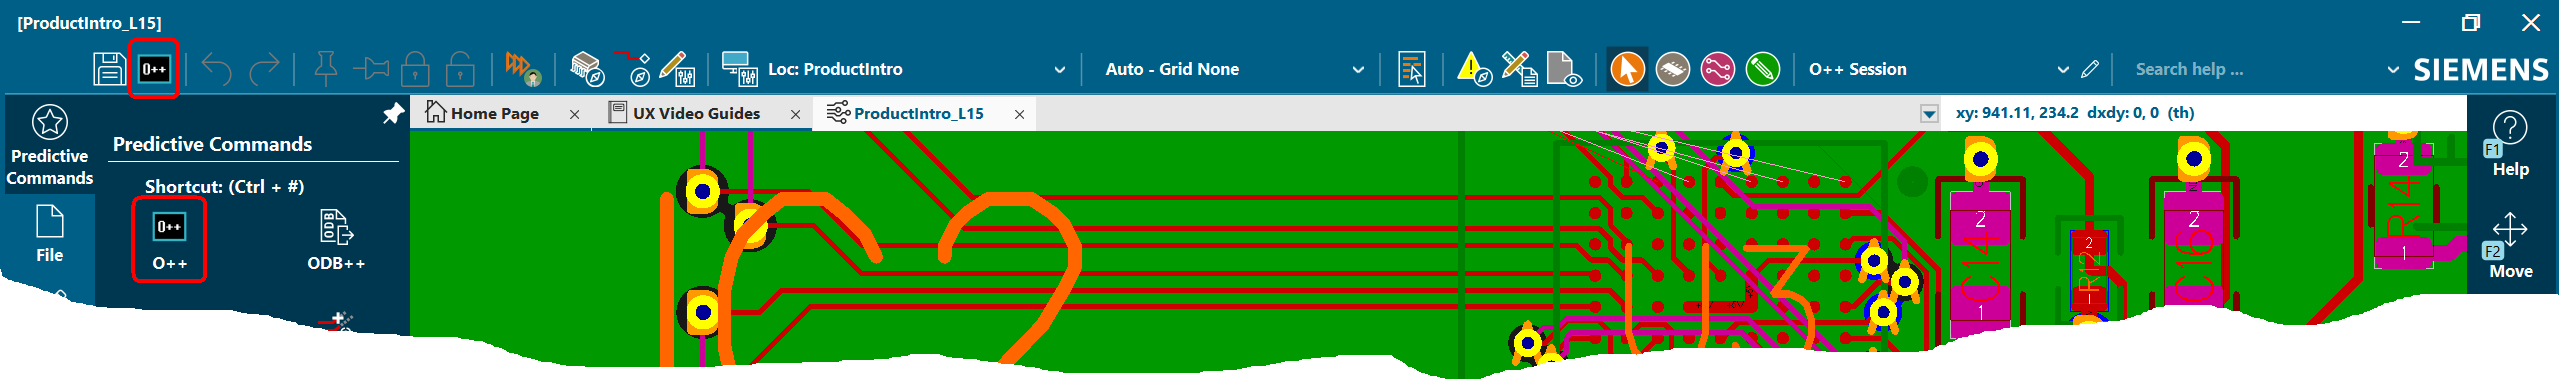This screenshot has height=390, width=2559.
Task: Click the SIEMENS logo
Action: tap(2481, 70)
